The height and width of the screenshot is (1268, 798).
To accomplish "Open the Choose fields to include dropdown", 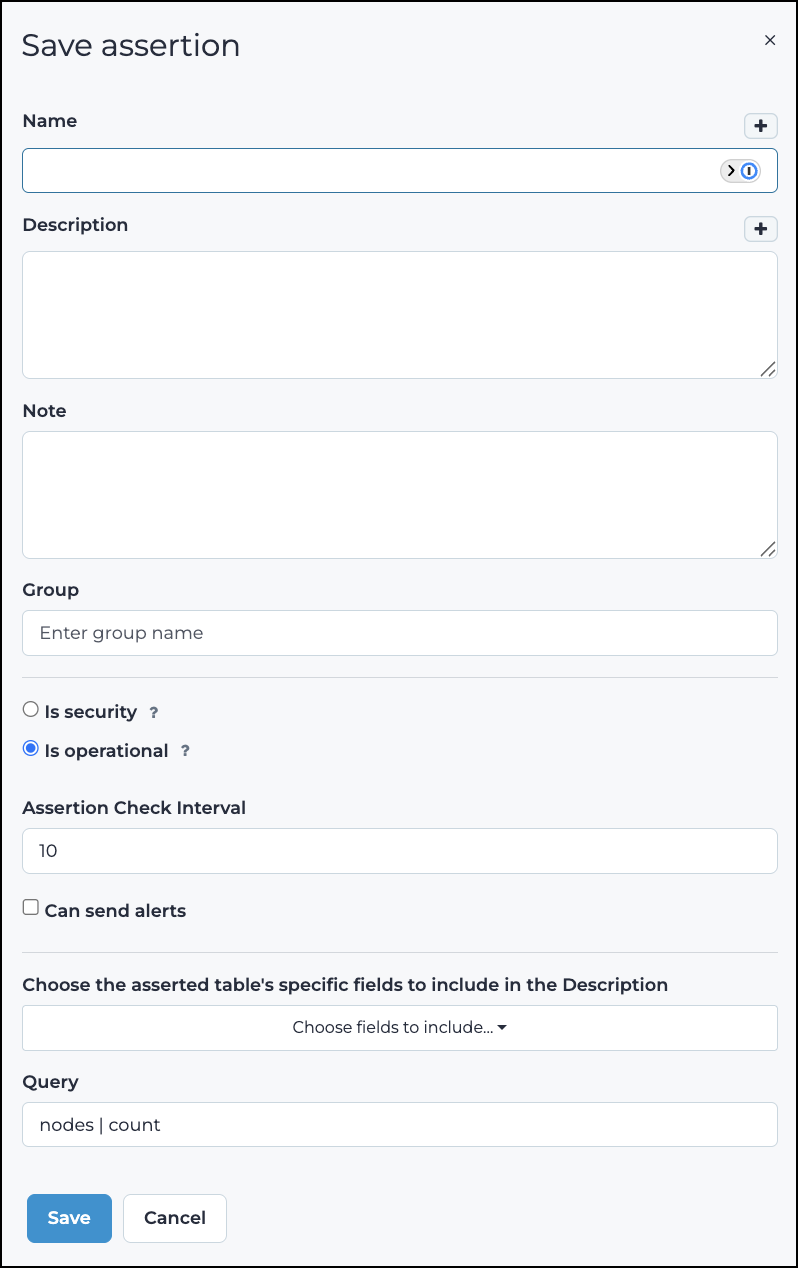I will tap(399, 1027).
